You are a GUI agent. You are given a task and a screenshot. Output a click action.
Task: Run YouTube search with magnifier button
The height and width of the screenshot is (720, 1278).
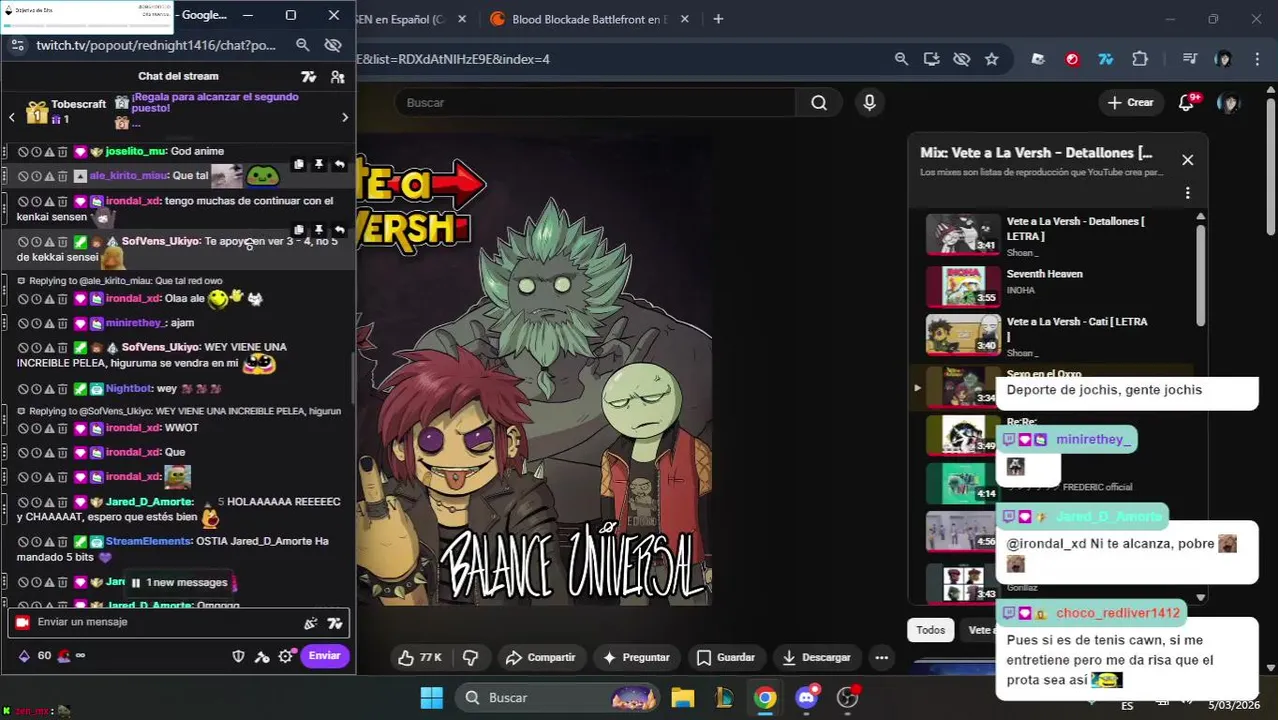pyautogui.click(x=819, y=103)
